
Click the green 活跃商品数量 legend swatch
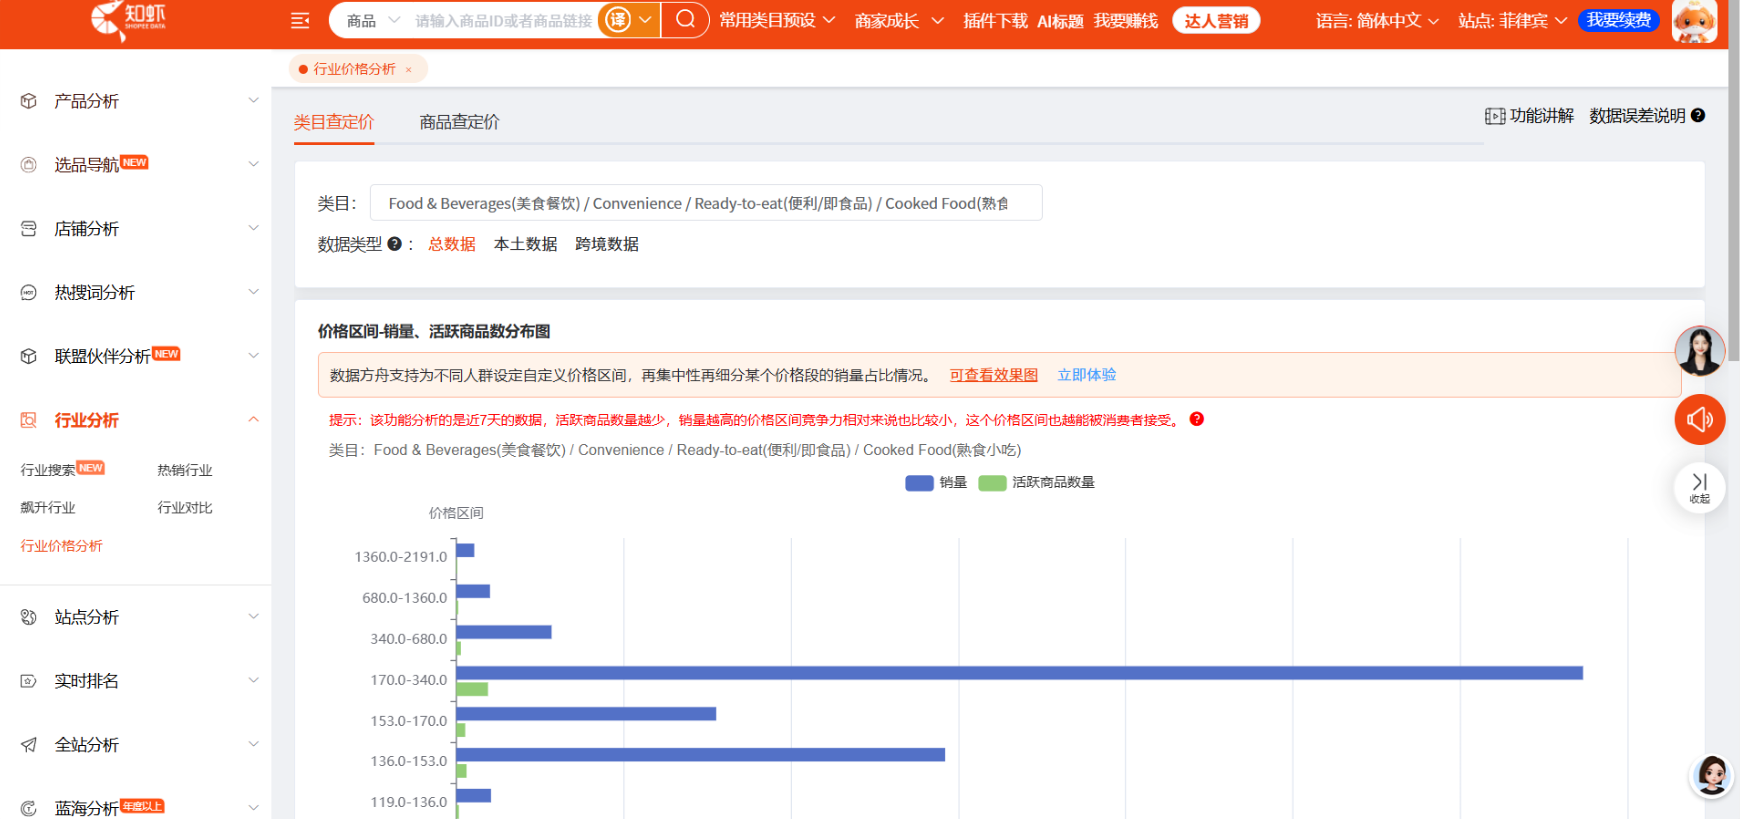992,483
